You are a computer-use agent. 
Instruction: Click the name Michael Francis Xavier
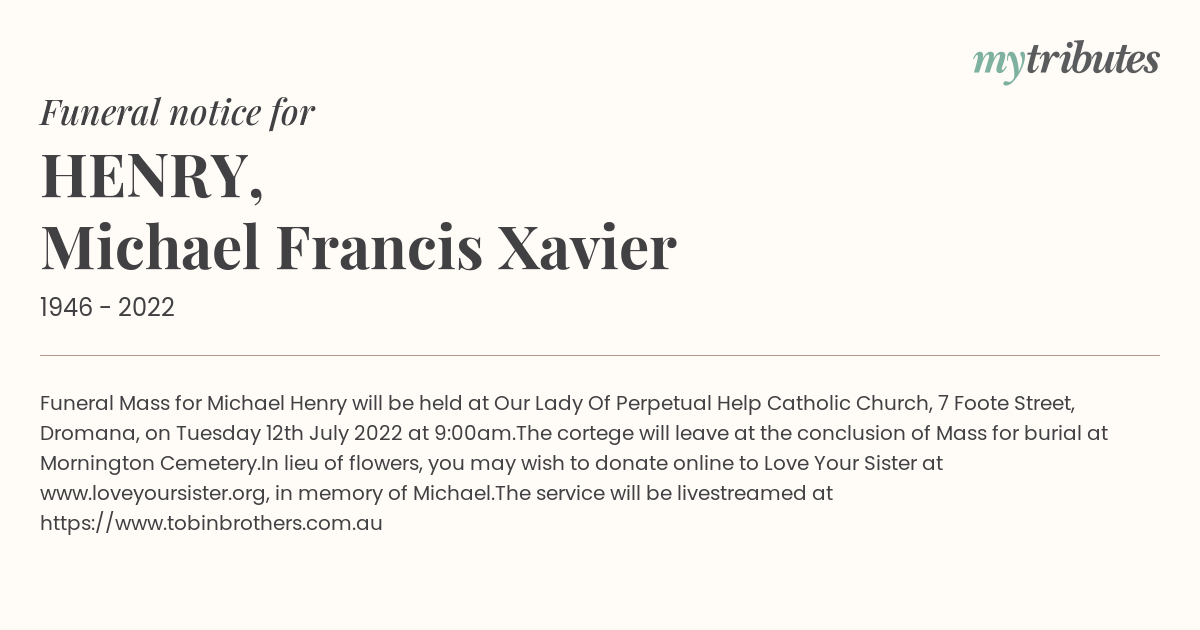point(358,248)
